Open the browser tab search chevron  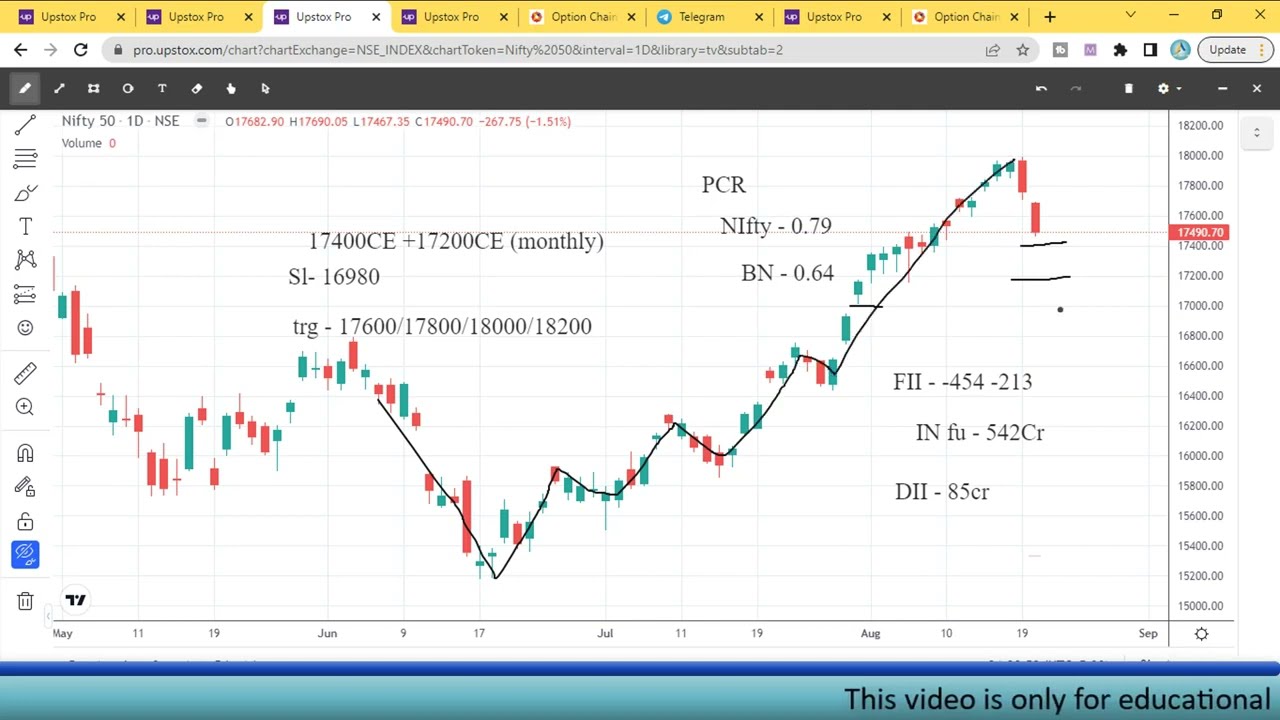click(1130, 16)
